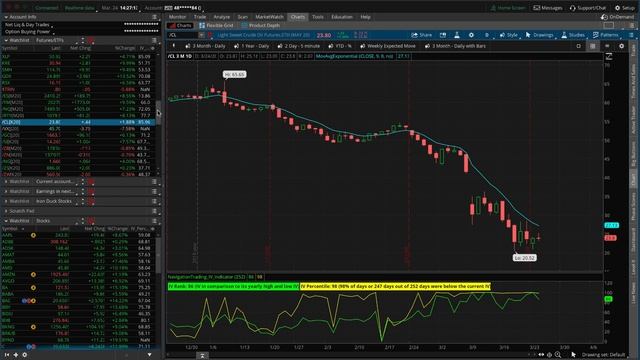Open the Share menu in chart toolbar

click(x=421, y=35)
